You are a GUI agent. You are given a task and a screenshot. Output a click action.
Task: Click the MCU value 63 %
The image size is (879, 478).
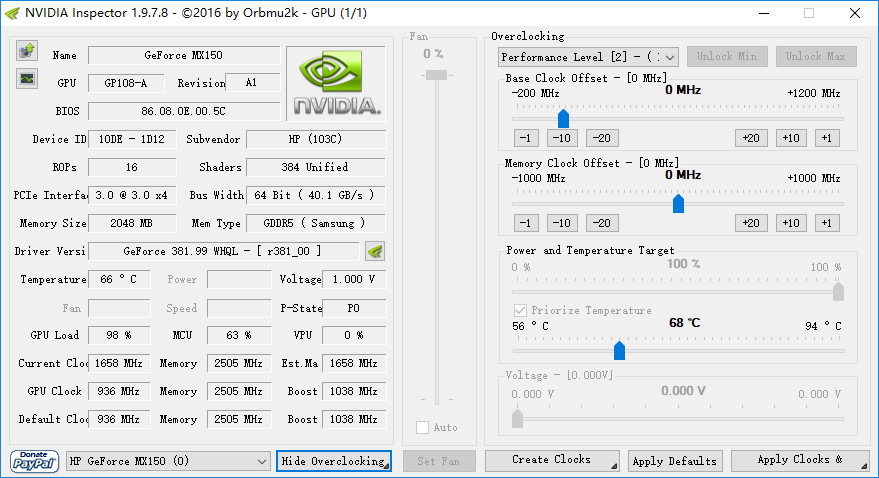239,335
